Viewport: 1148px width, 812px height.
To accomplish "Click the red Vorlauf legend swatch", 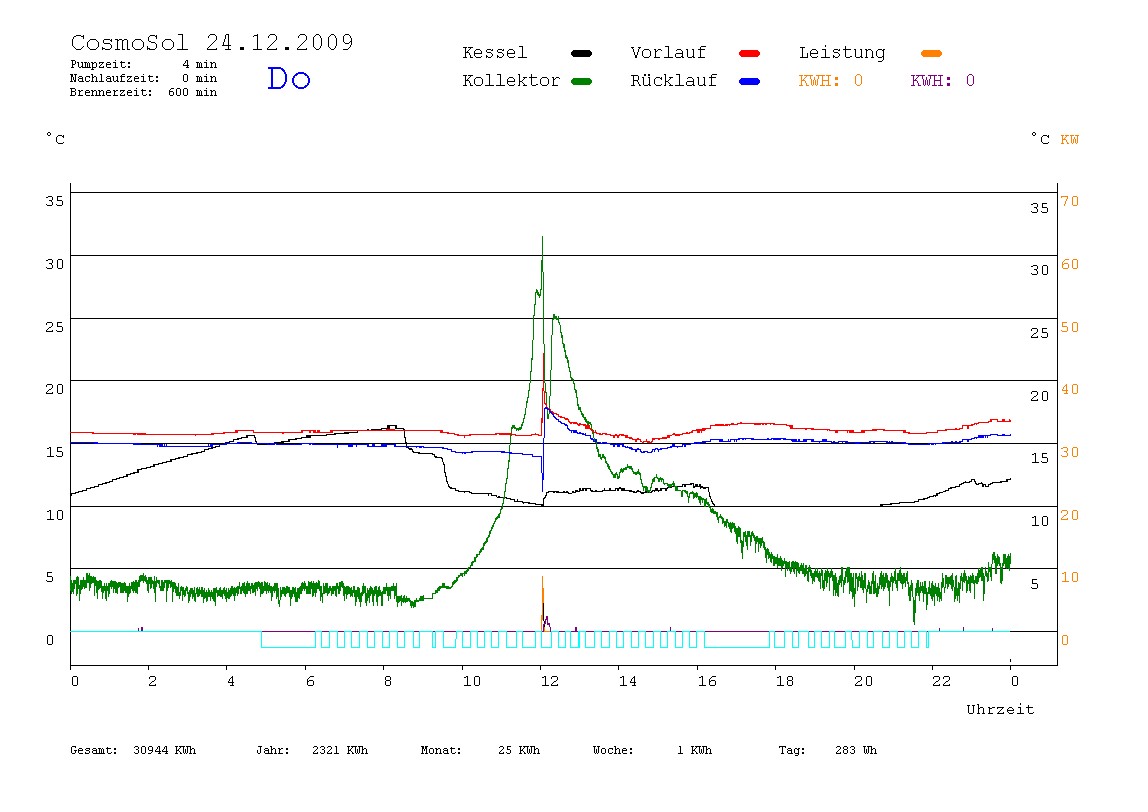I will 750,53.
